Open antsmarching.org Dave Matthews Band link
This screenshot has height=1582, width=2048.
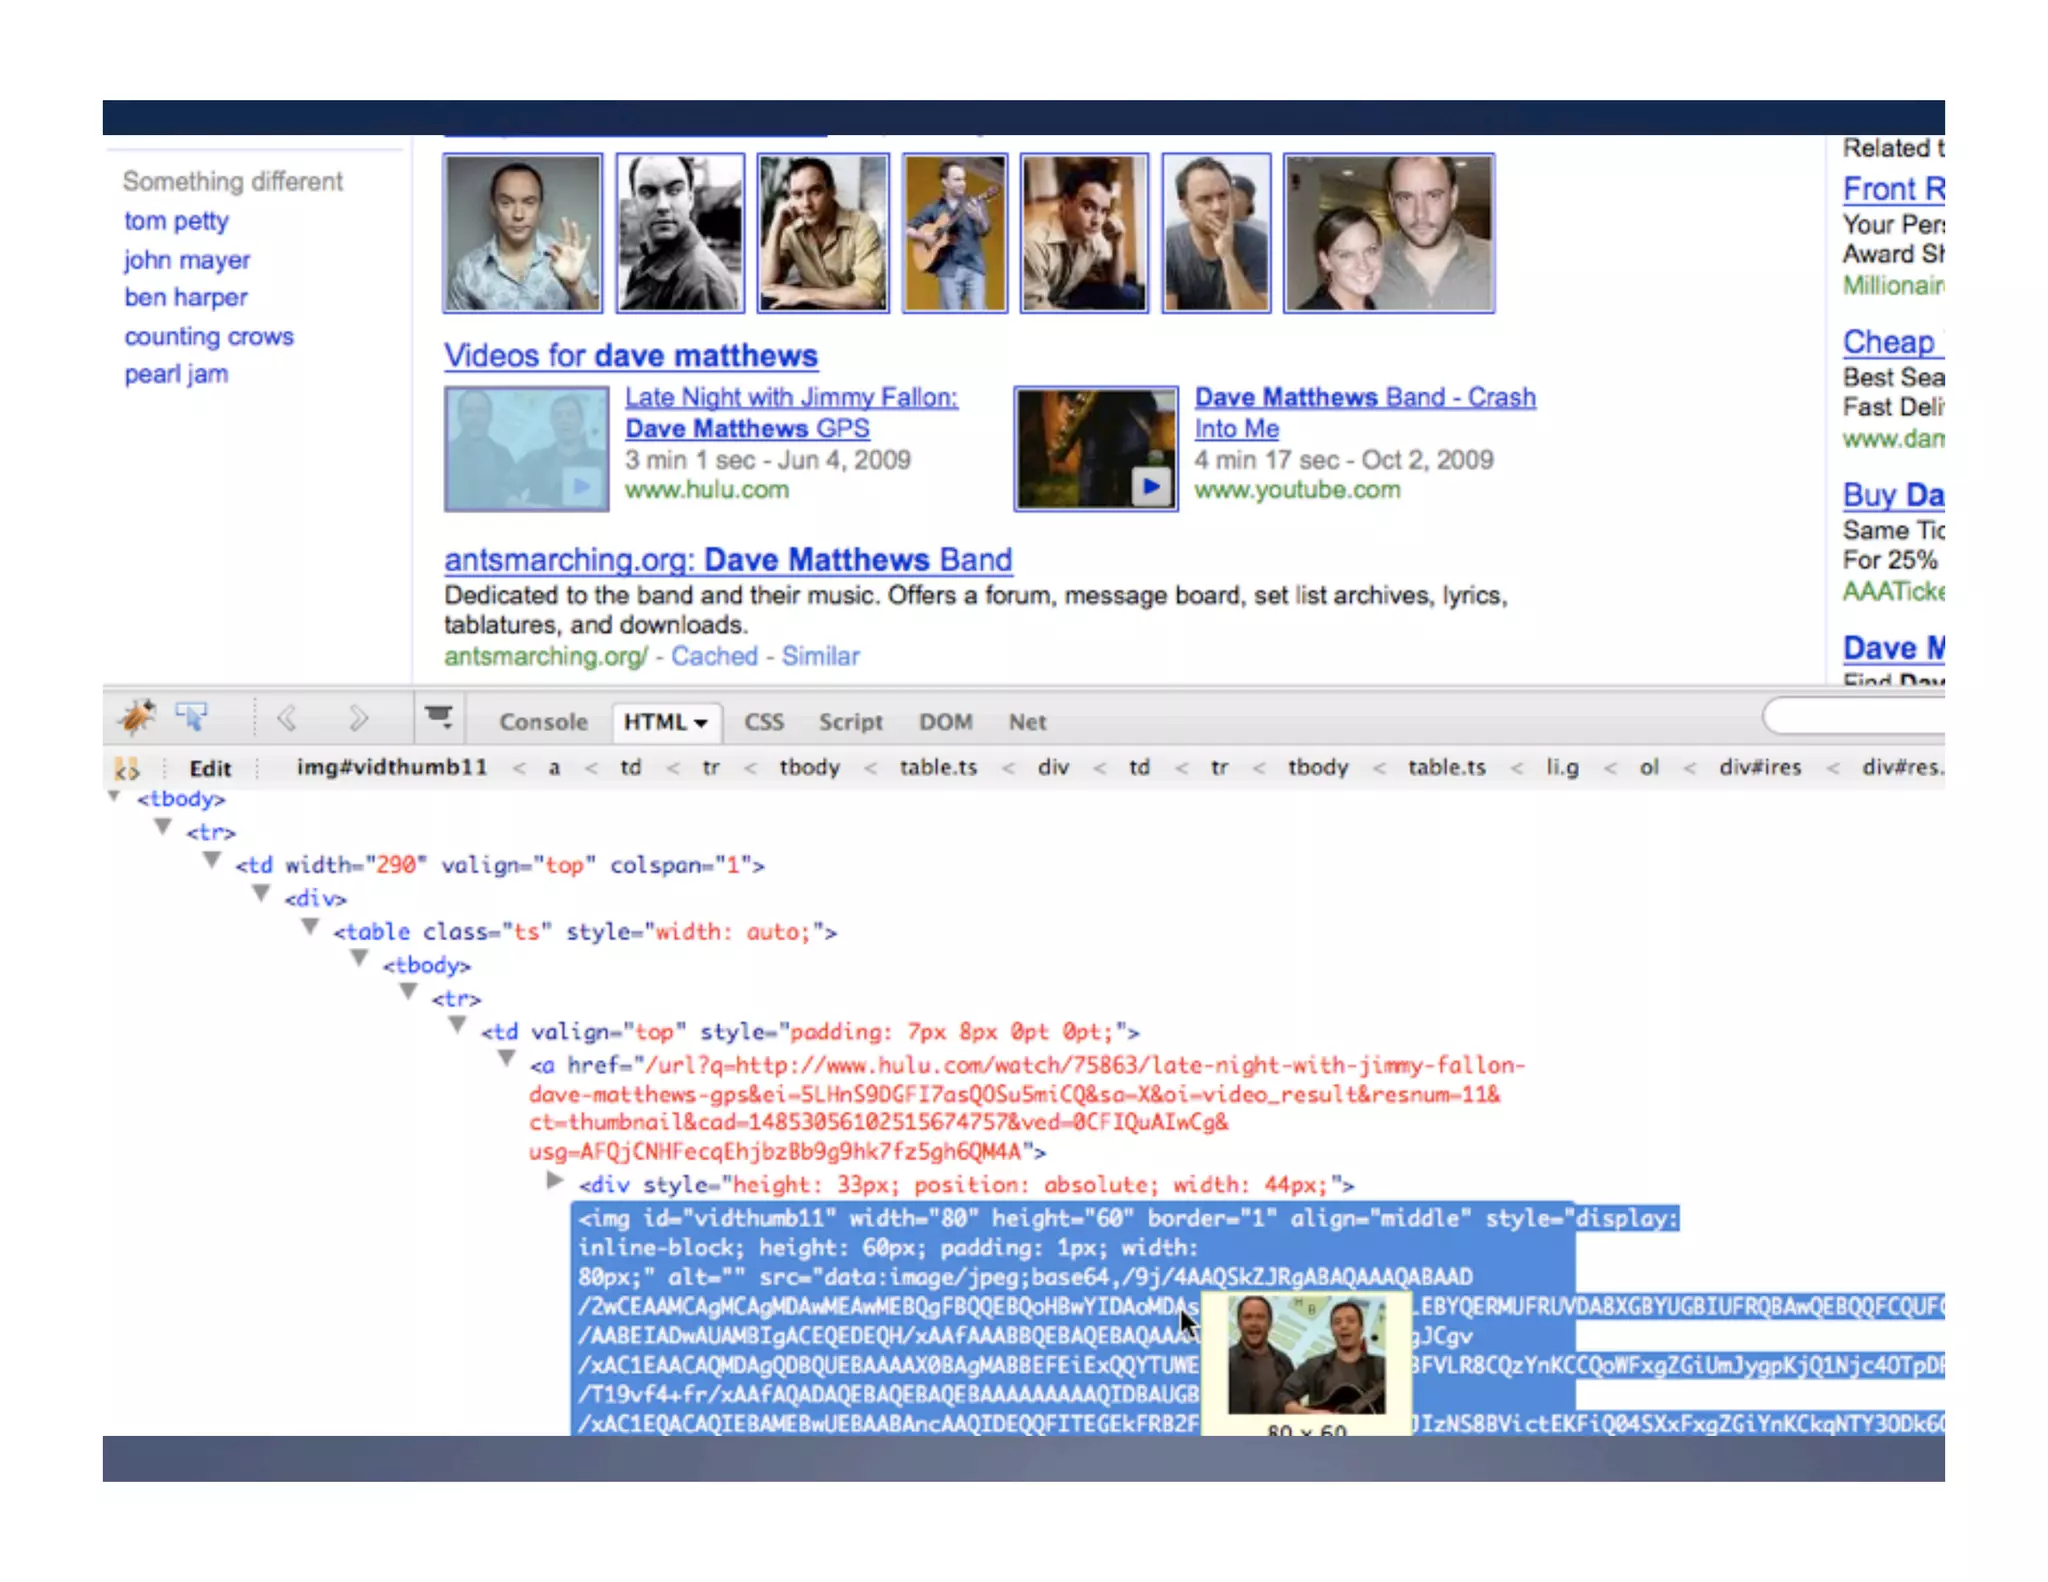pyautogui.click(x=727, y=560)
